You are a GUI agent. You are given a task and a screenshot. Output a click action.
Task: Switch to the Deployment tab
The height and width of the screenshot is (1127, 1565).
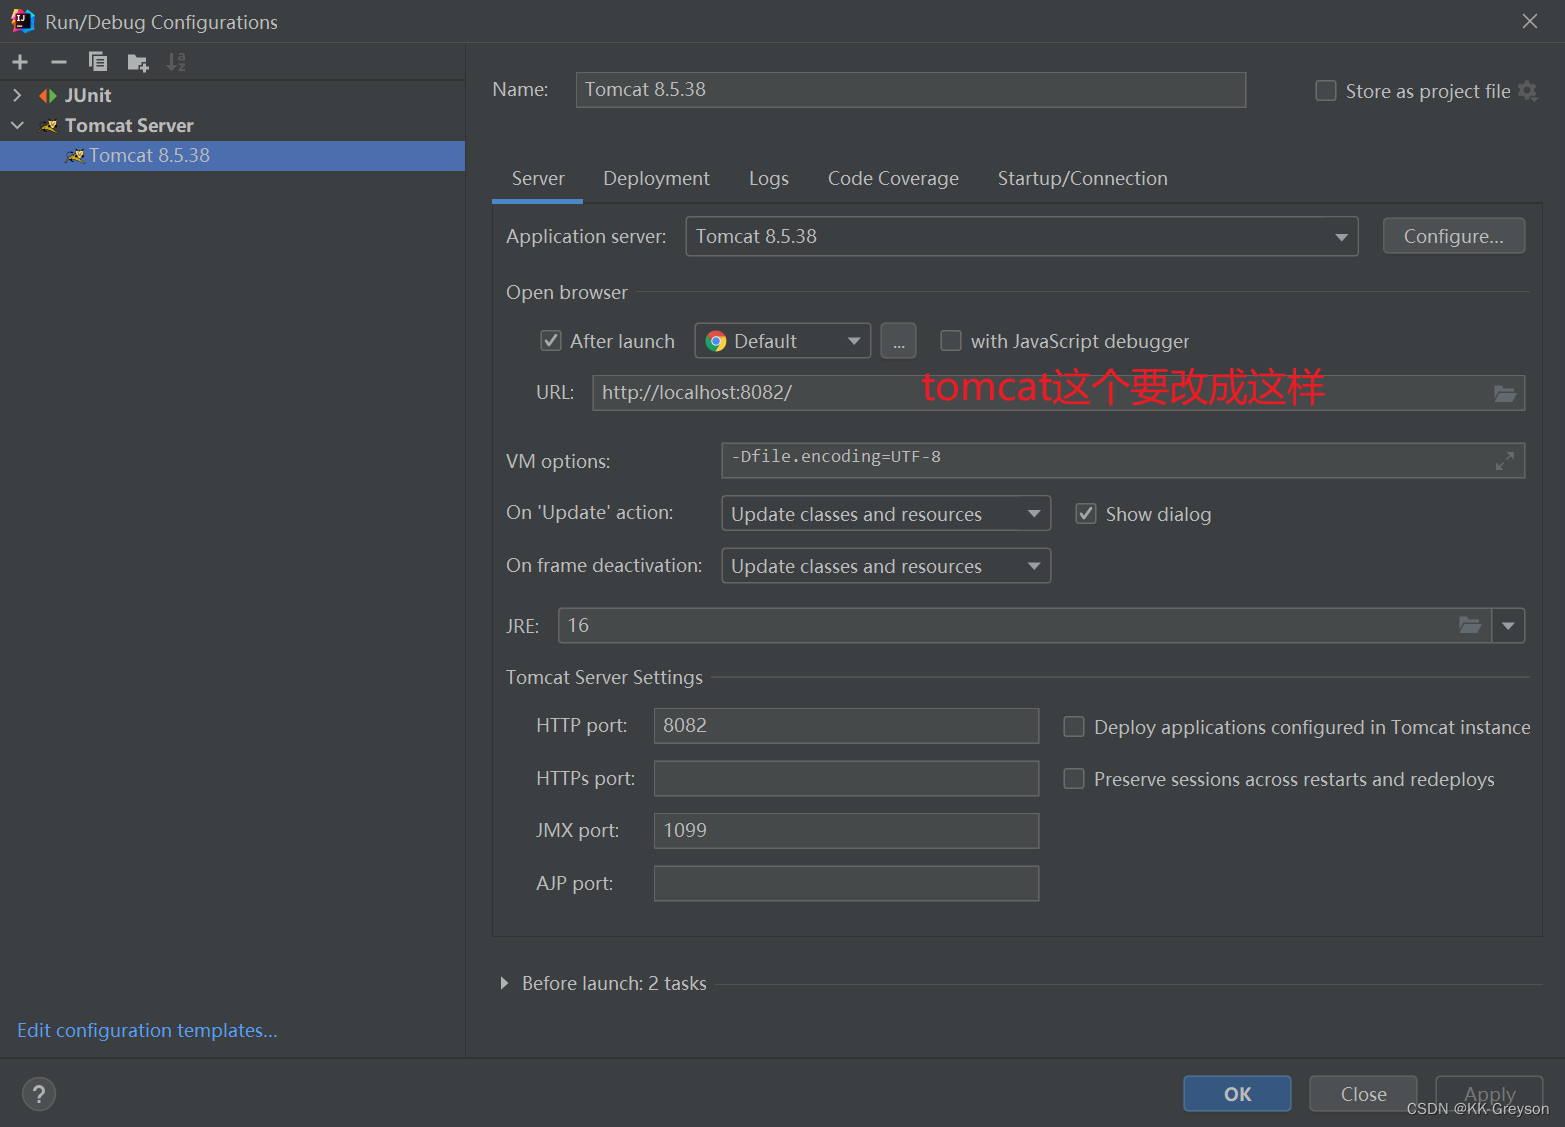click(x=656, y=179)
